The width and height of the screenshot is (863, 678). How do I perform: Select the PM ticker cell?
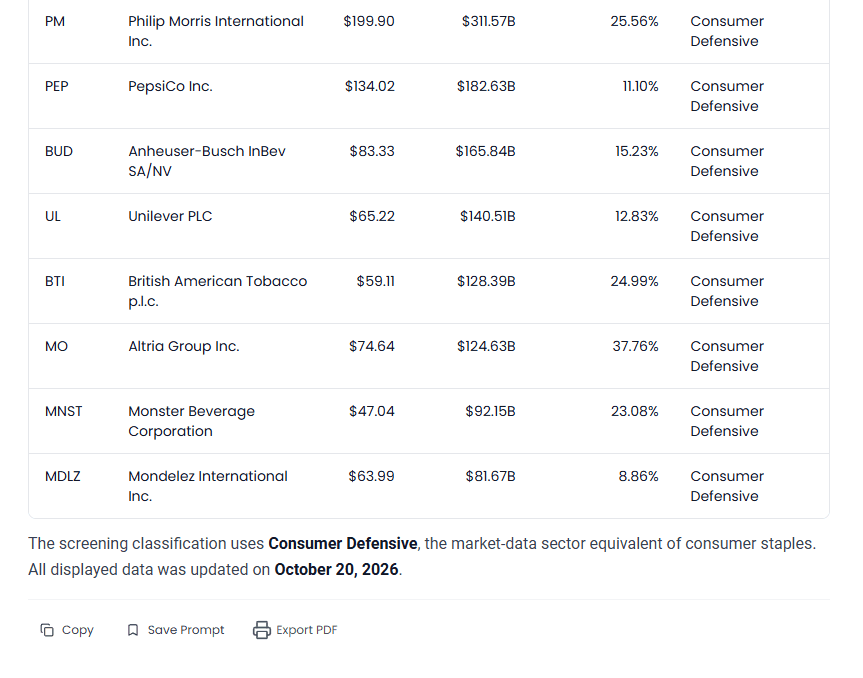tap(55, 21)
